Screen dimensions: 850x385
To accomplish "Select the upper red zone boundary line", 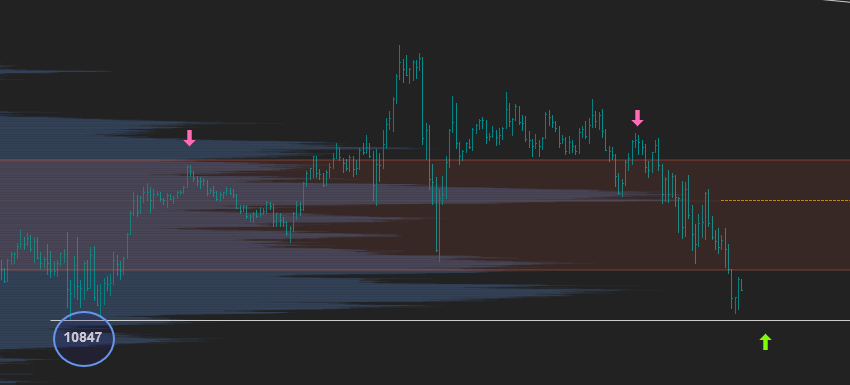I will click(x=425, y=160).
